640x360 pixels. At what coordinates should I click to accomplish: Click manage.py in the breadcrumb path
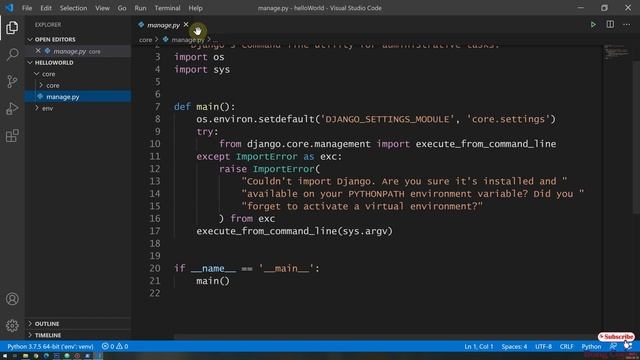pyautogui.click(x=187, y=40)
